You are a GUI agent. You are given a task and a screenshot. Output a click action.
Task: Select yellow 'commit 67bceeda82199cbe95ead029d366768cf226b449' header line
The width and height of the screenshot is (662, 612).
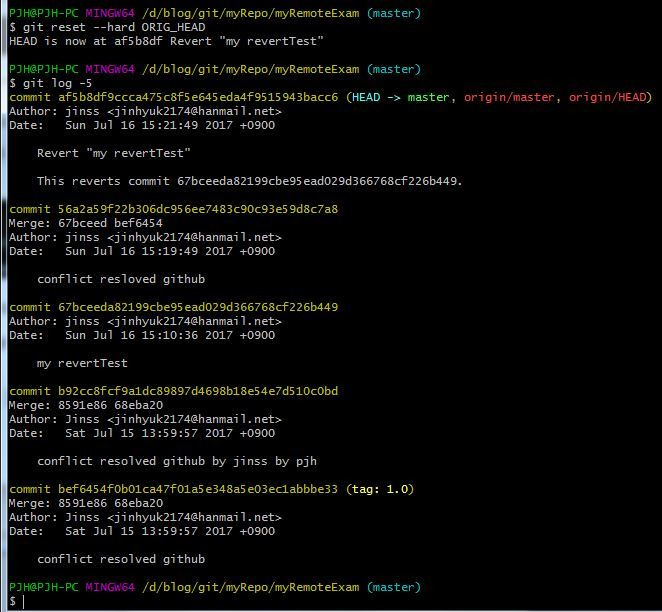(x=174, y=307)
